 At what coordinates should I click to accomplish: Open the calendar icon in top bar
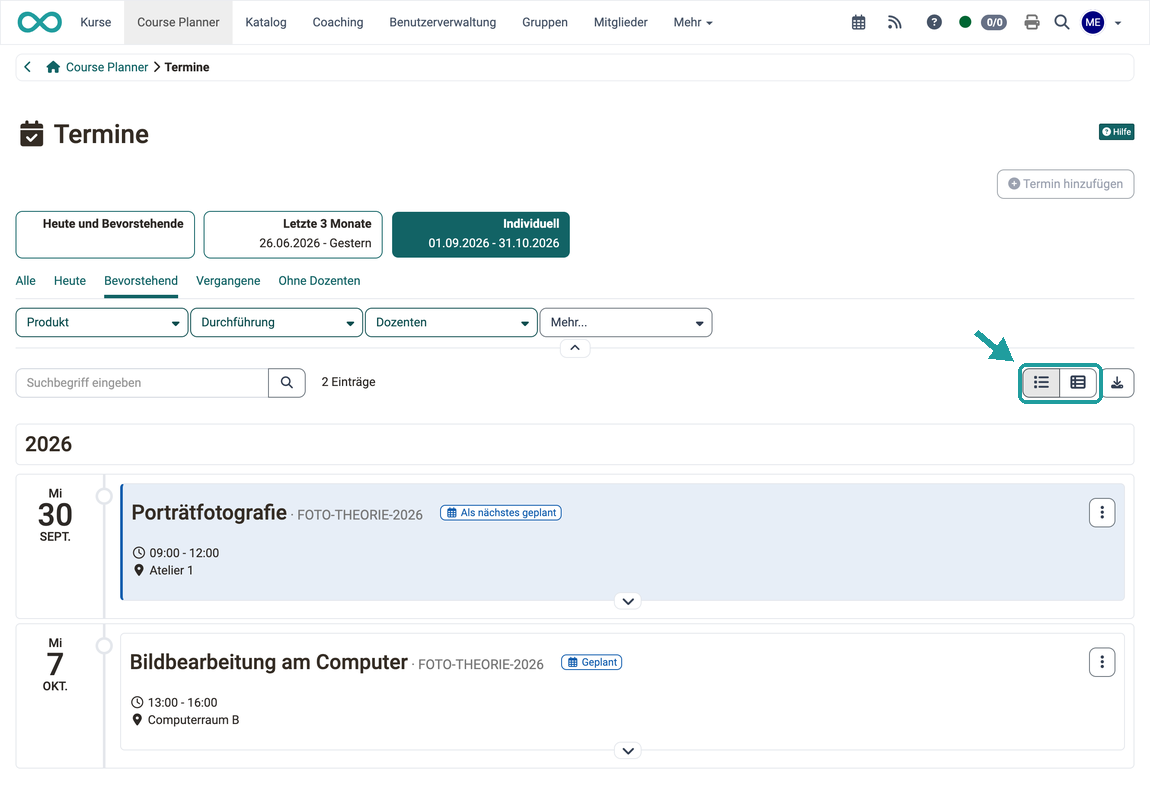point(858,23)
